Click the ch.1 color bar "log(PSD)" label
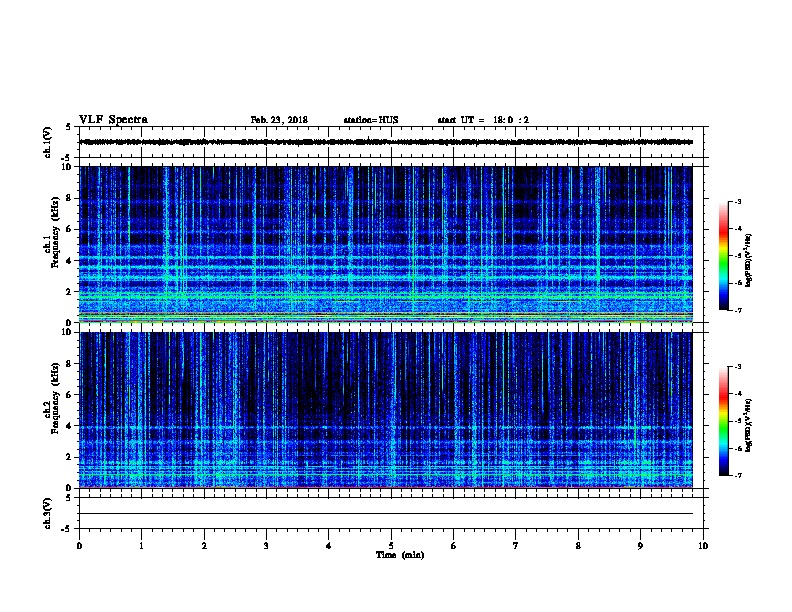The image size is (792, 612). pyautogui.click(x=748, y=260)
